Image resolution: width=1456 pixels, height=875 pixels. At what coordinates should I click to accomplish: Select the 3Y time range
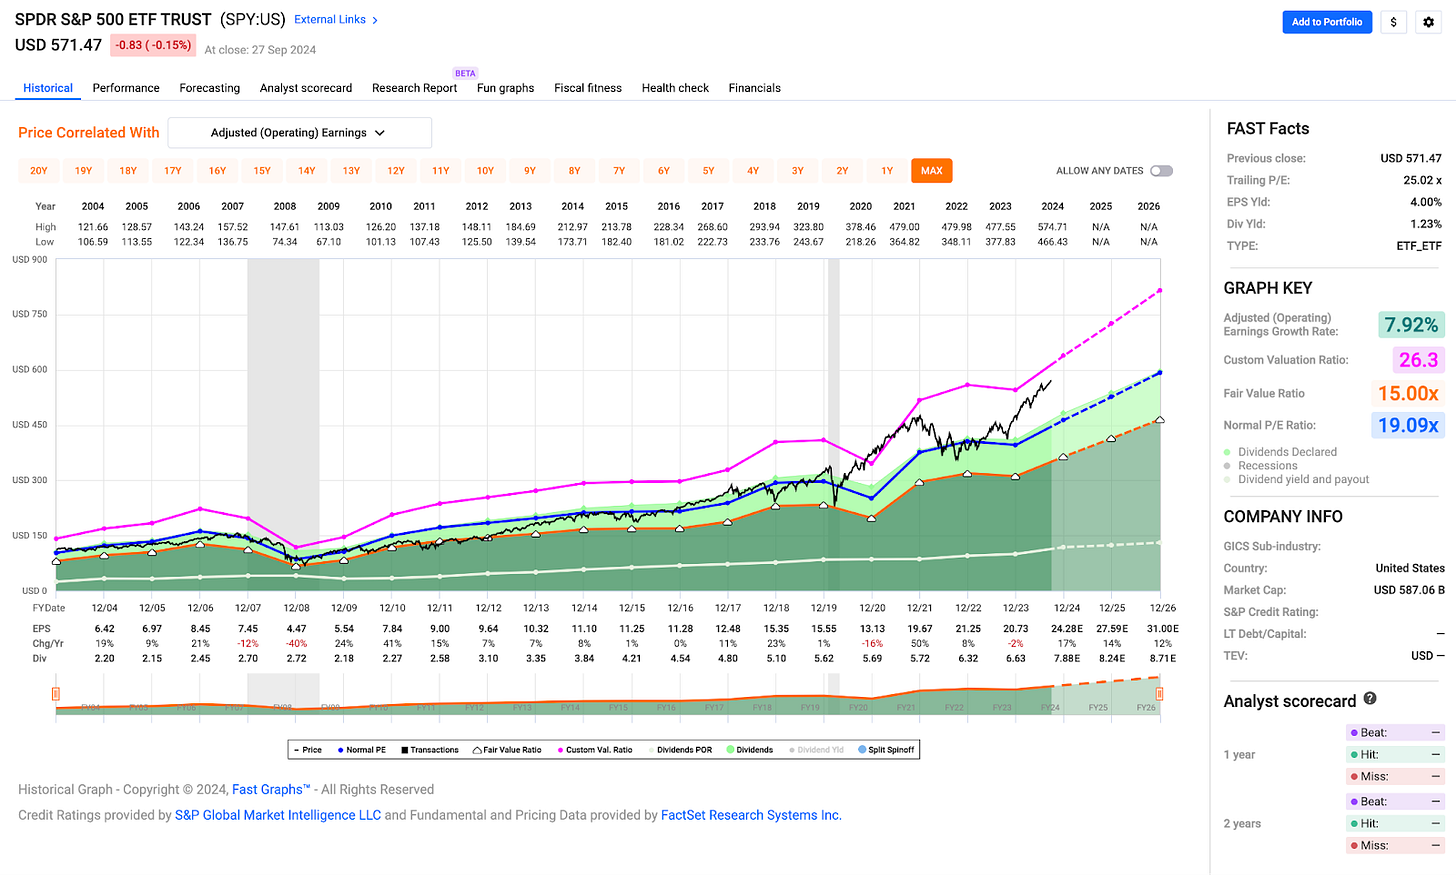coord(798,171)
